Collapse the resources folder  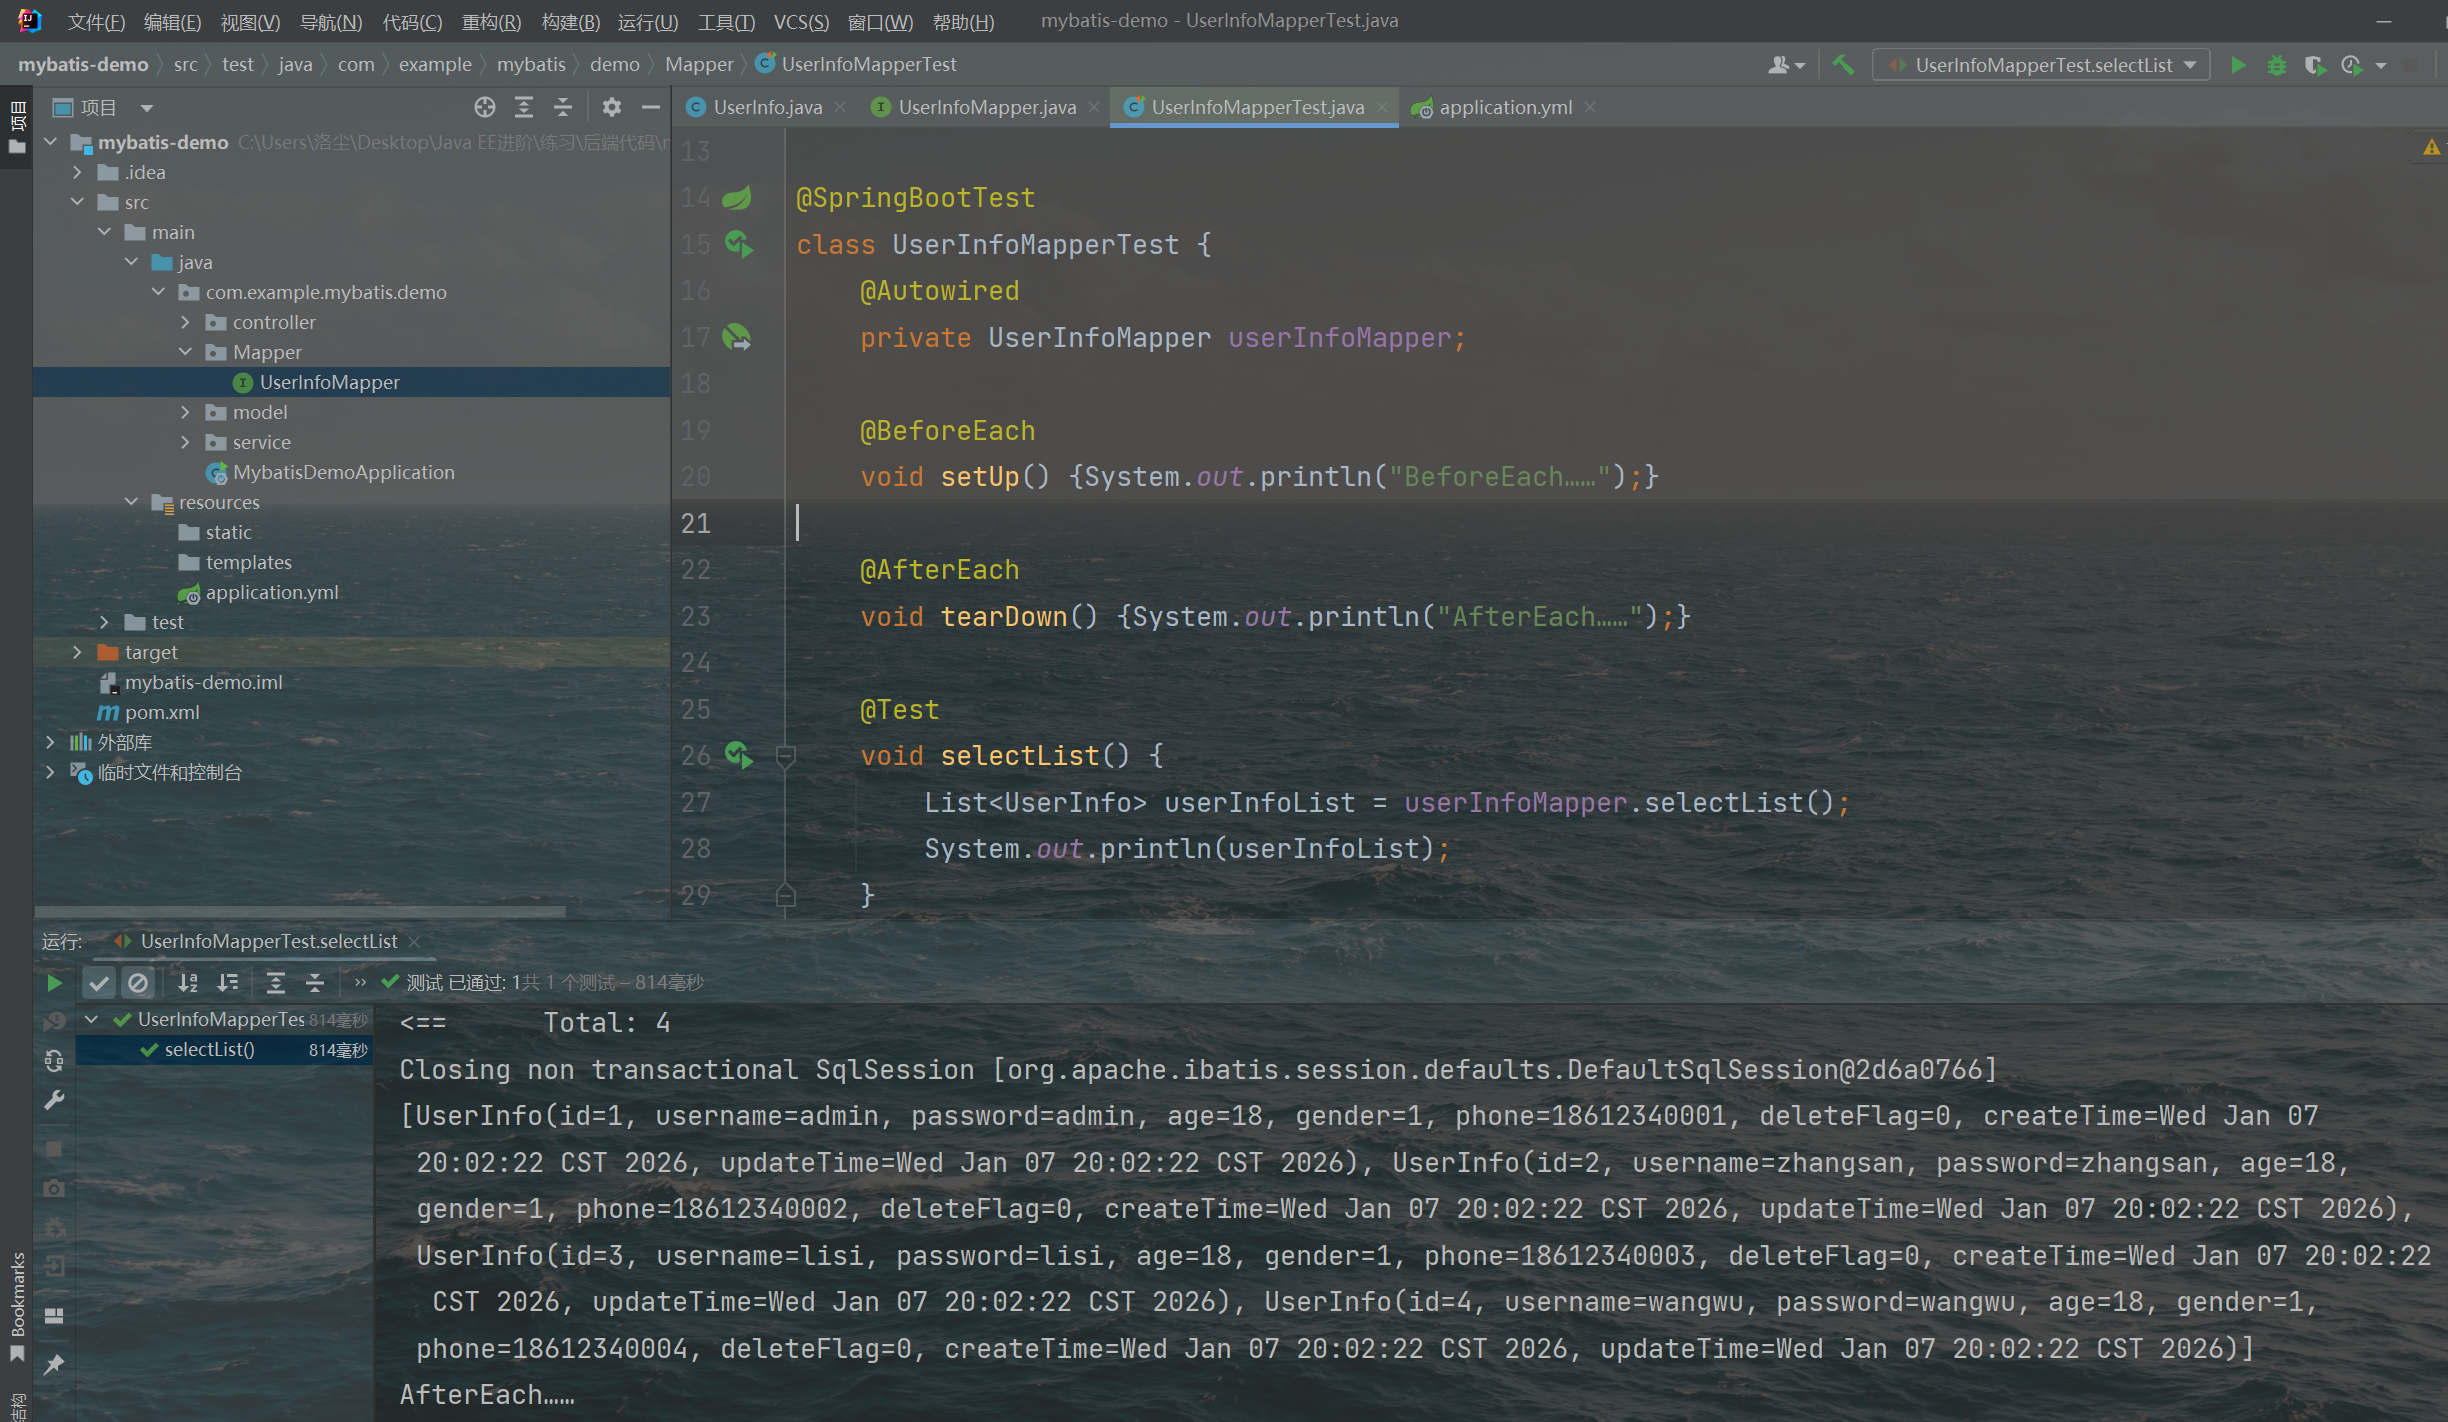tap(131, 502)
